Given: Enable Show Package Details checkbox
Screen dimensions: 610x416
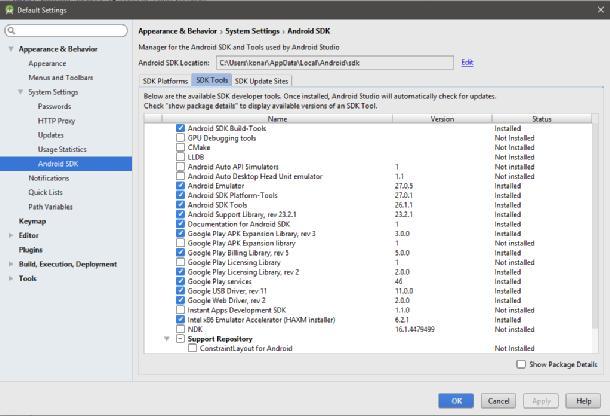Looking at the screenshot, I should click(521, 364).
